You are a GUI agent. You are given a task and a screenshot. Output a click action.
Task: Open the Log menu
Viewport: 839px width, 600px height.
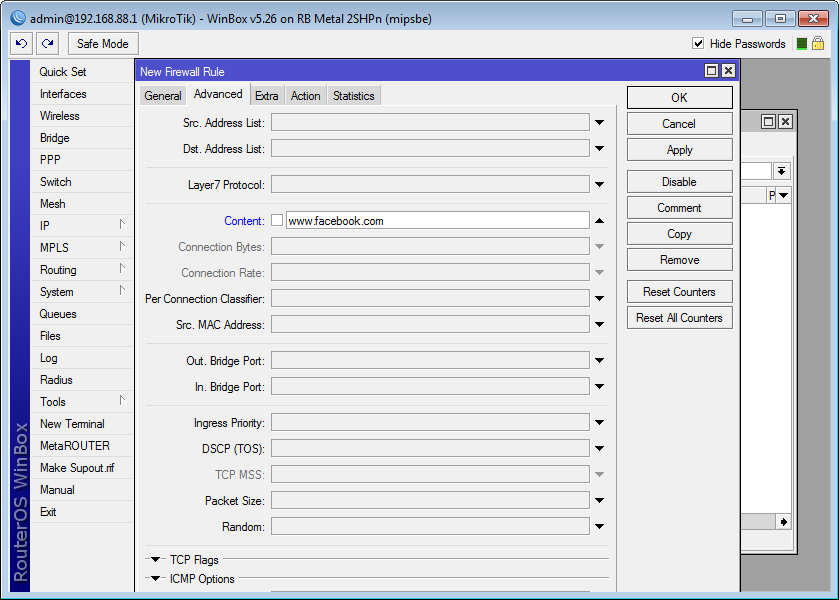point(82,358)
